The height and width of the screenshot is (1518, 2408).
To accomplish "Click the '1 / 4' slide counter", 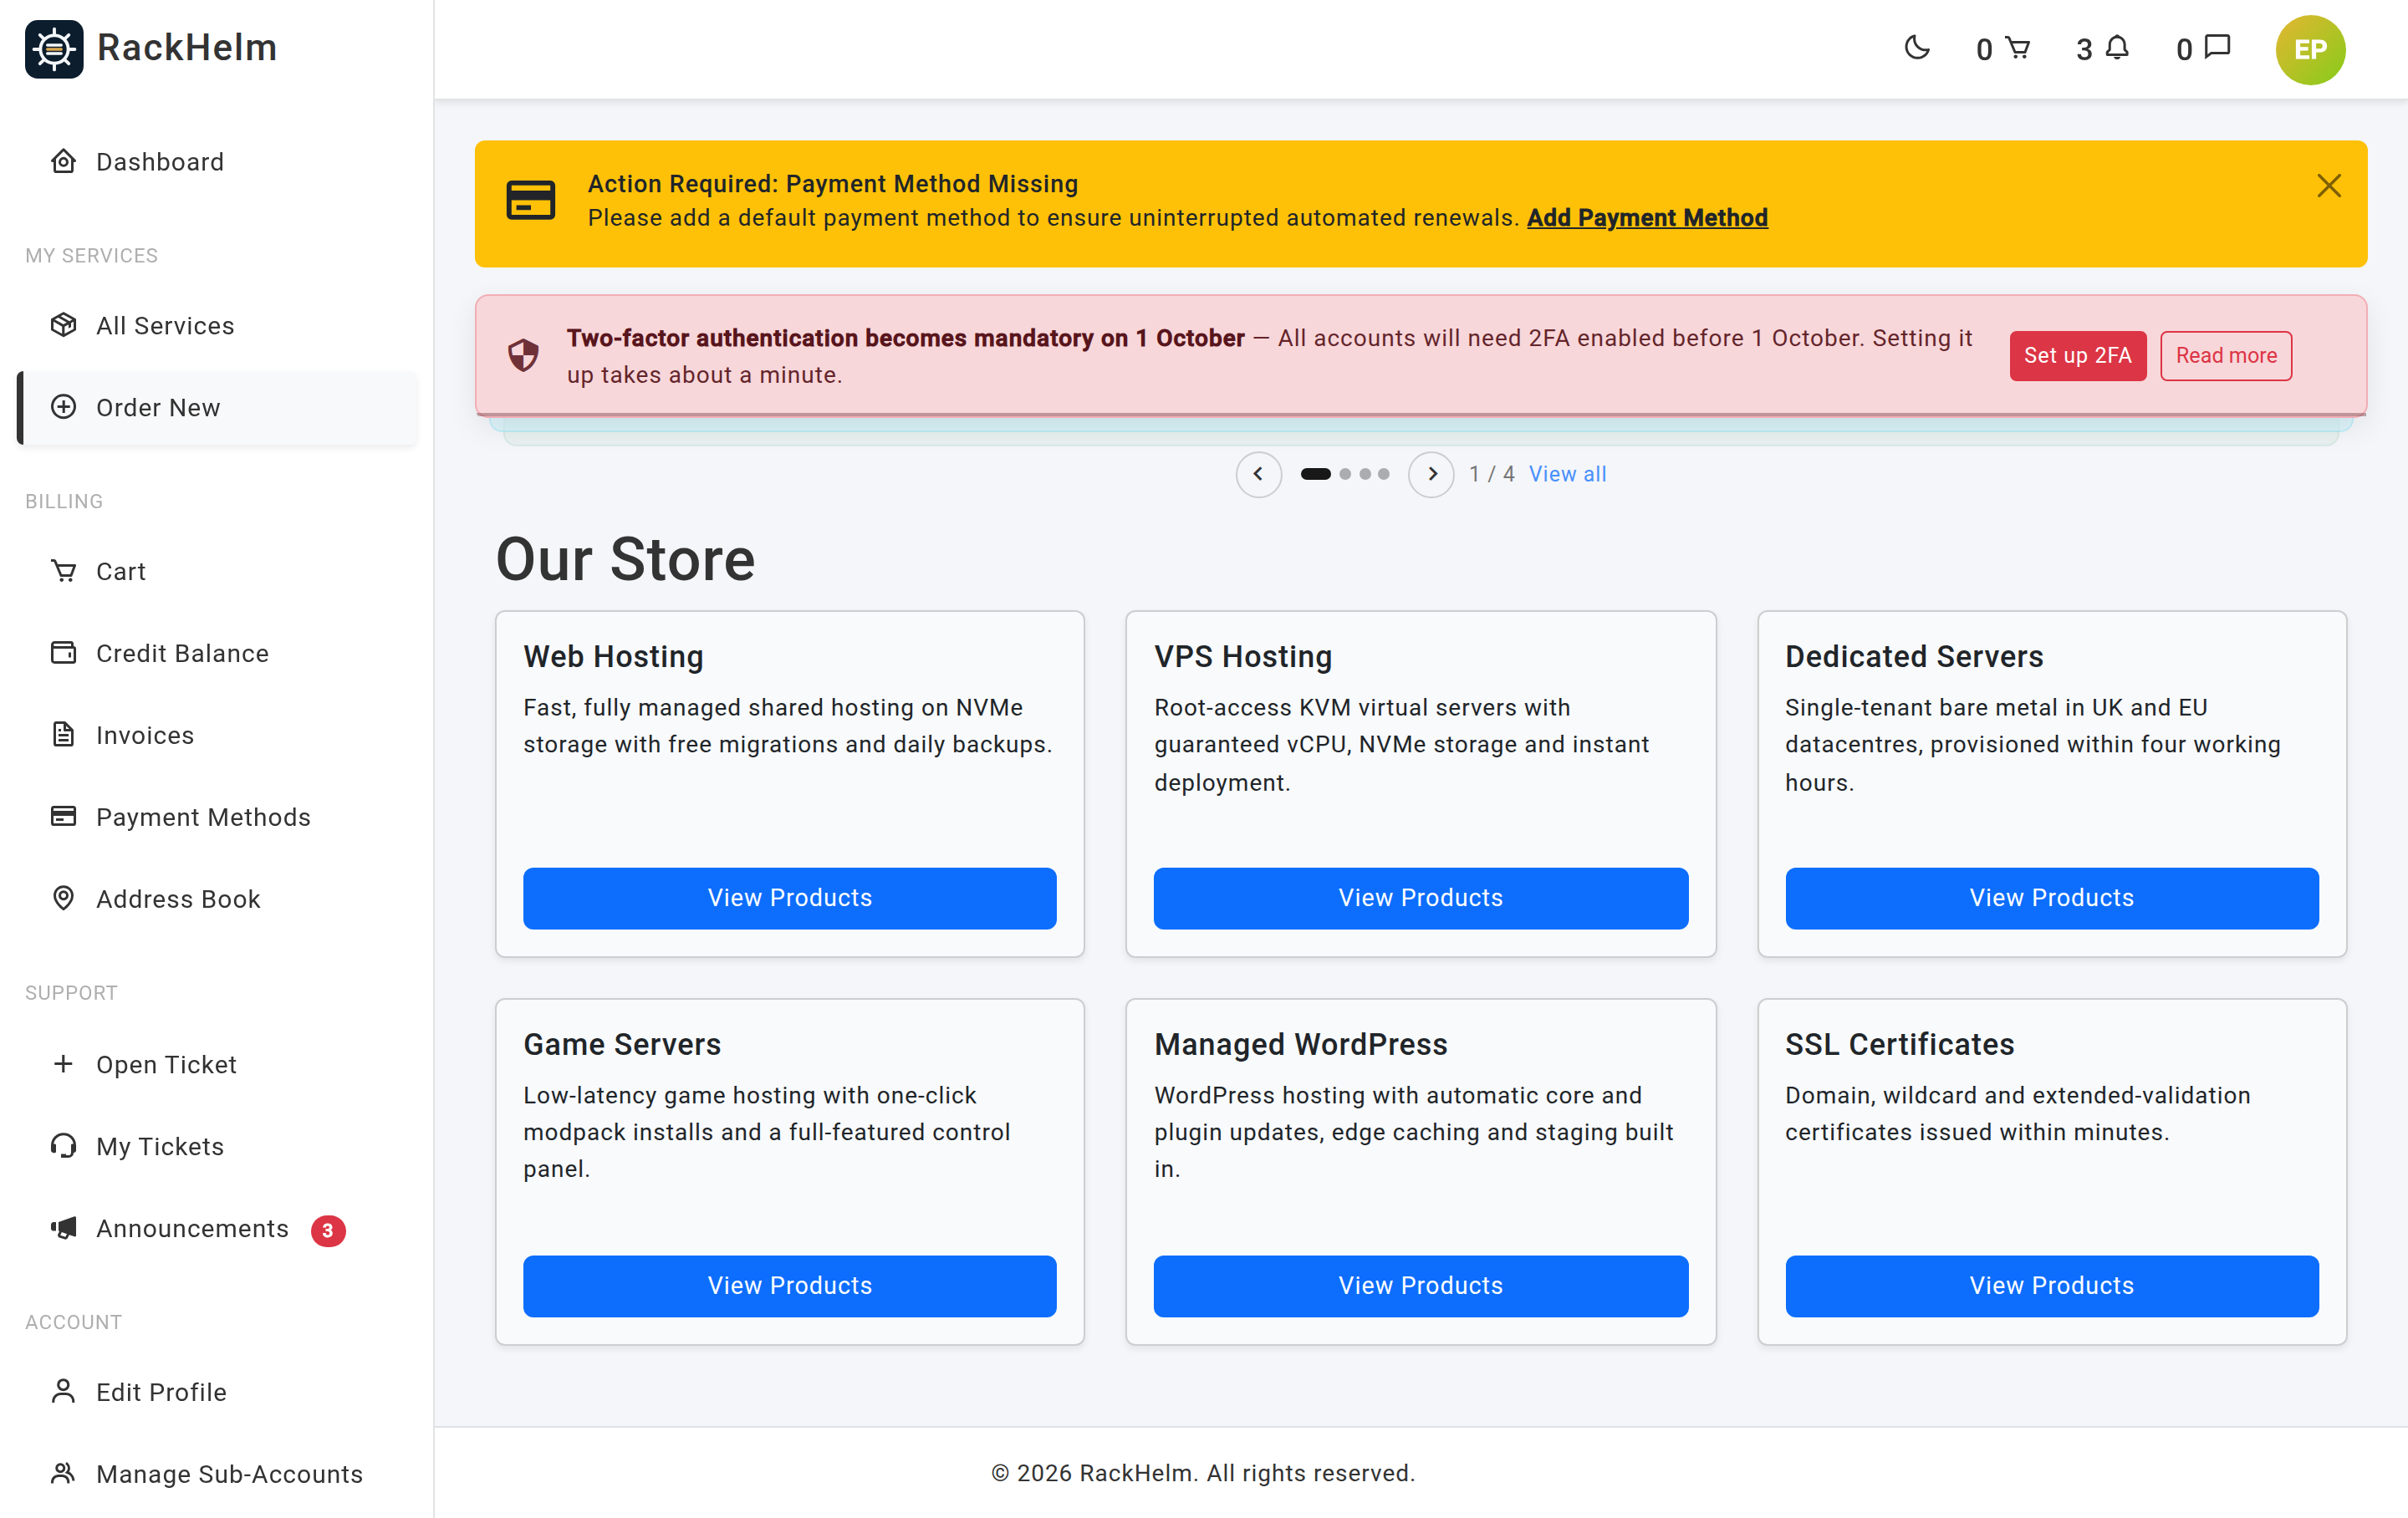I will 1491,474.
